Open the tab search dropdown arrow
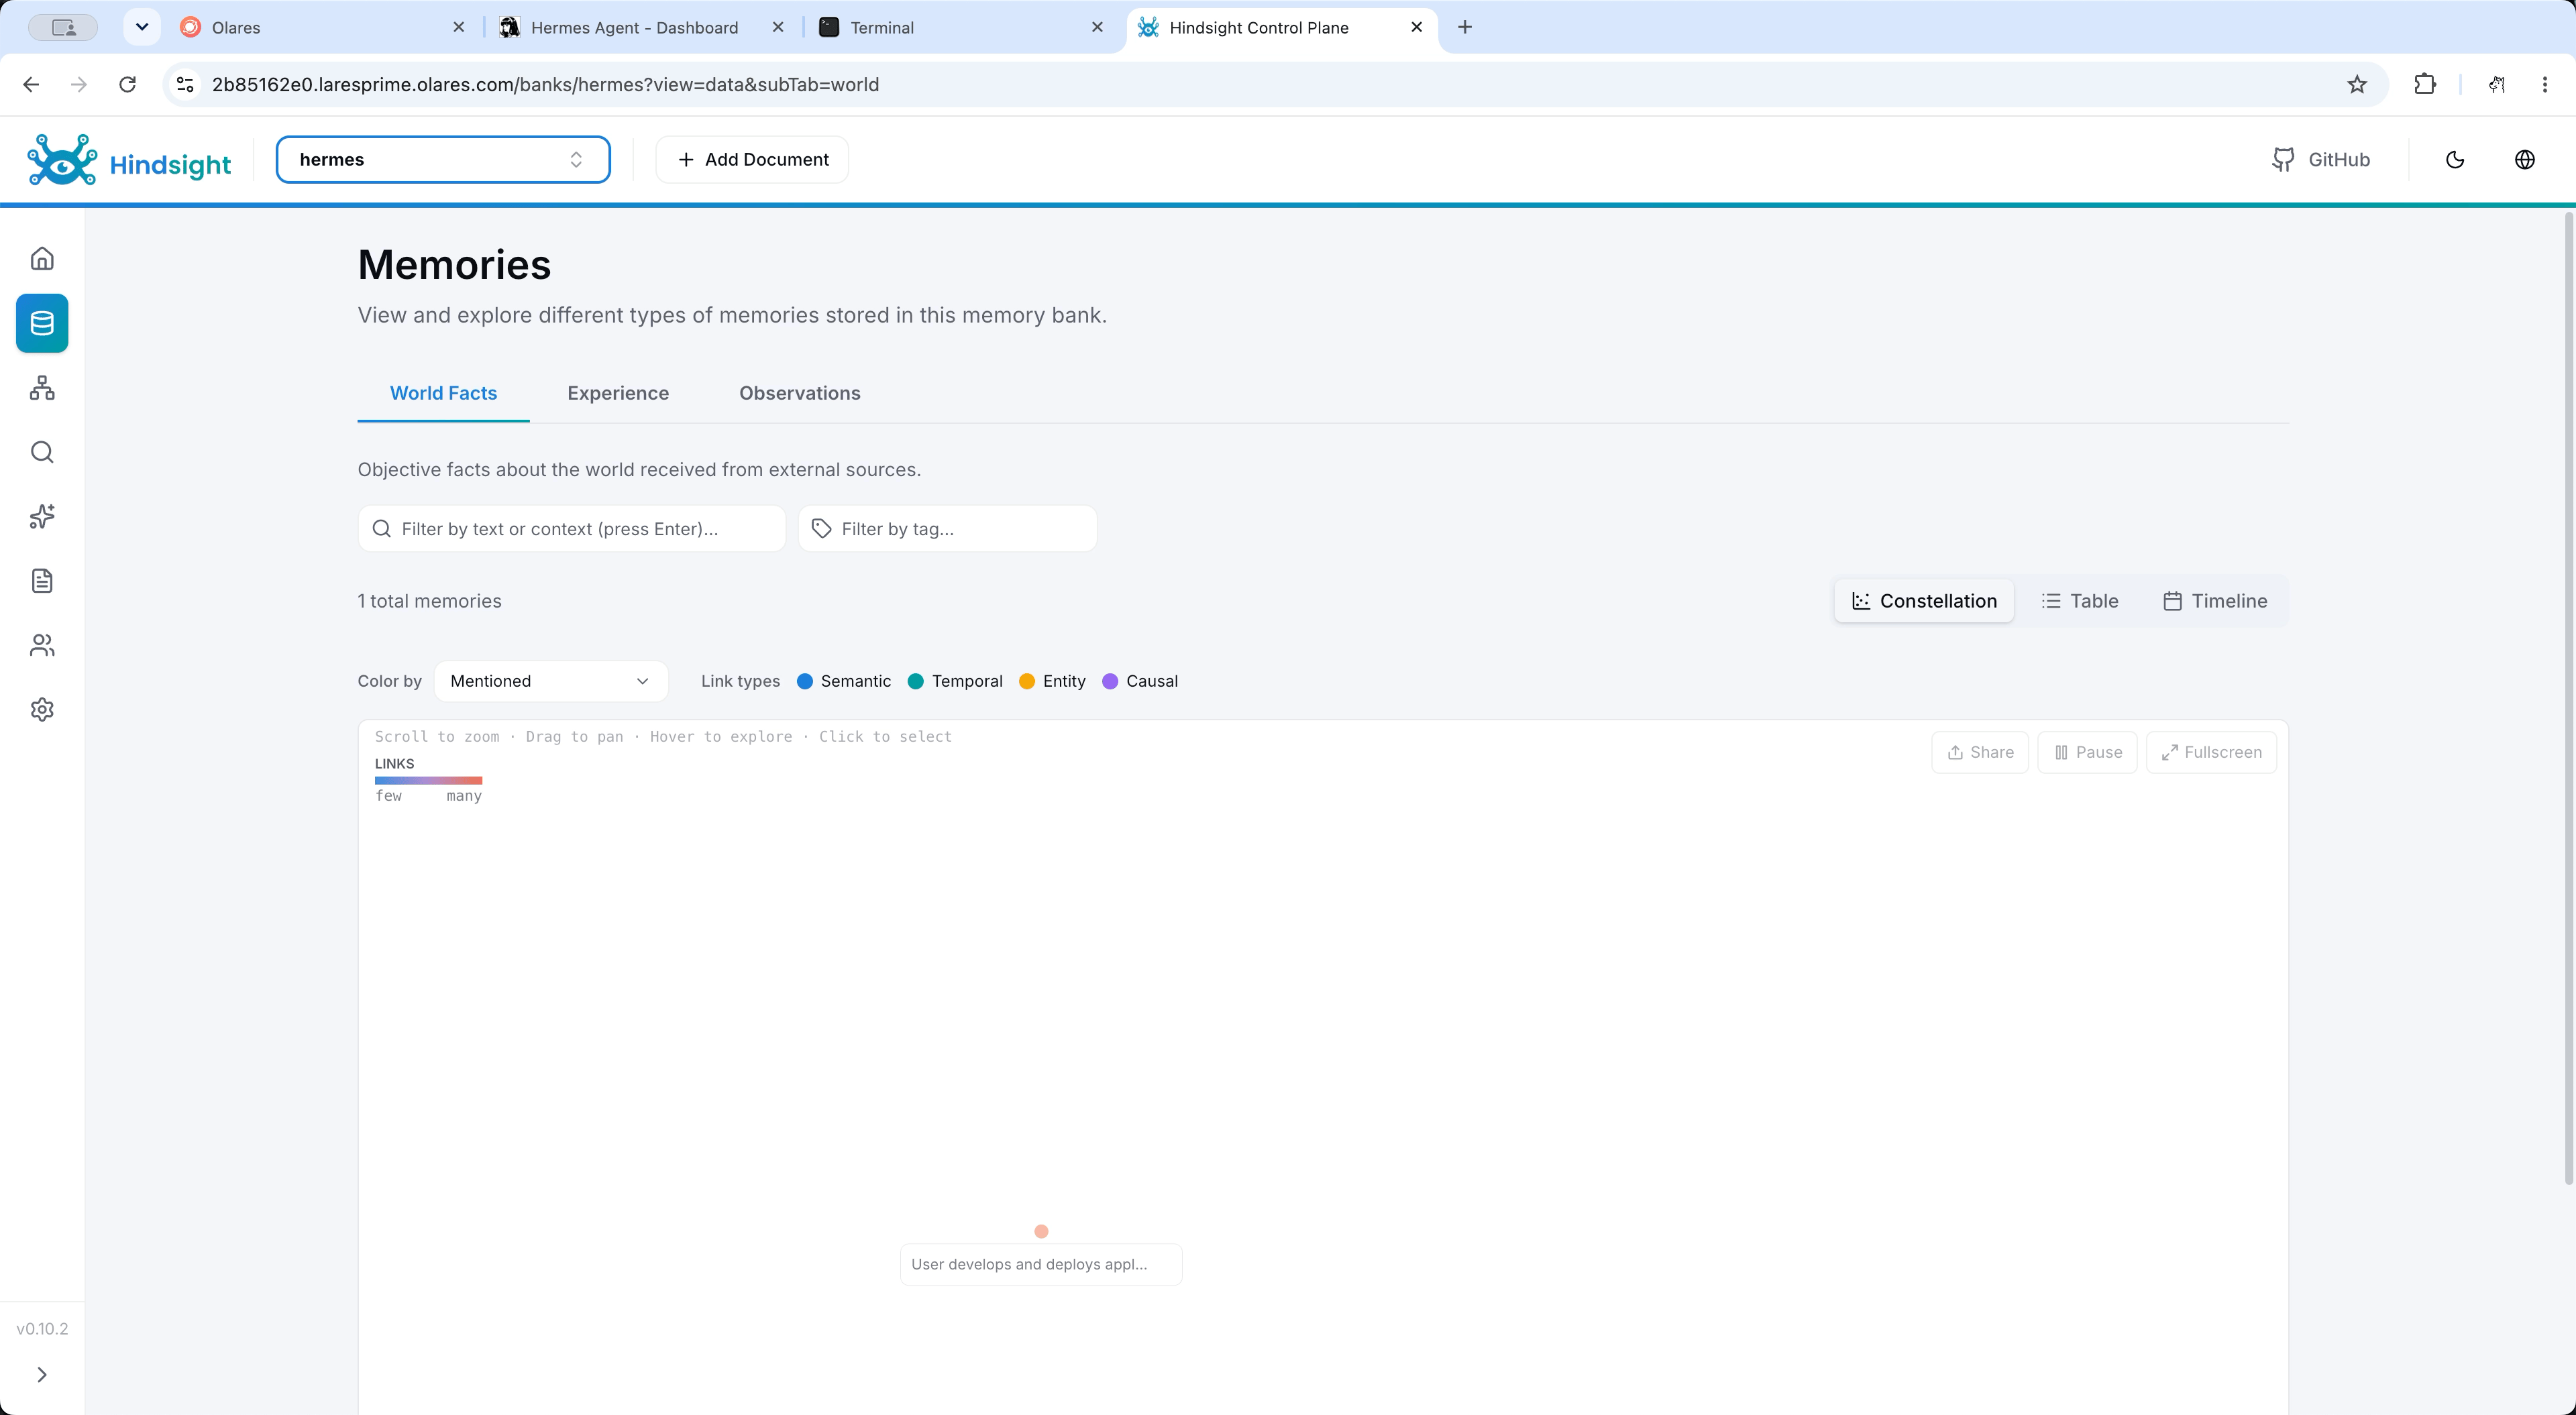 coord(142,27)
